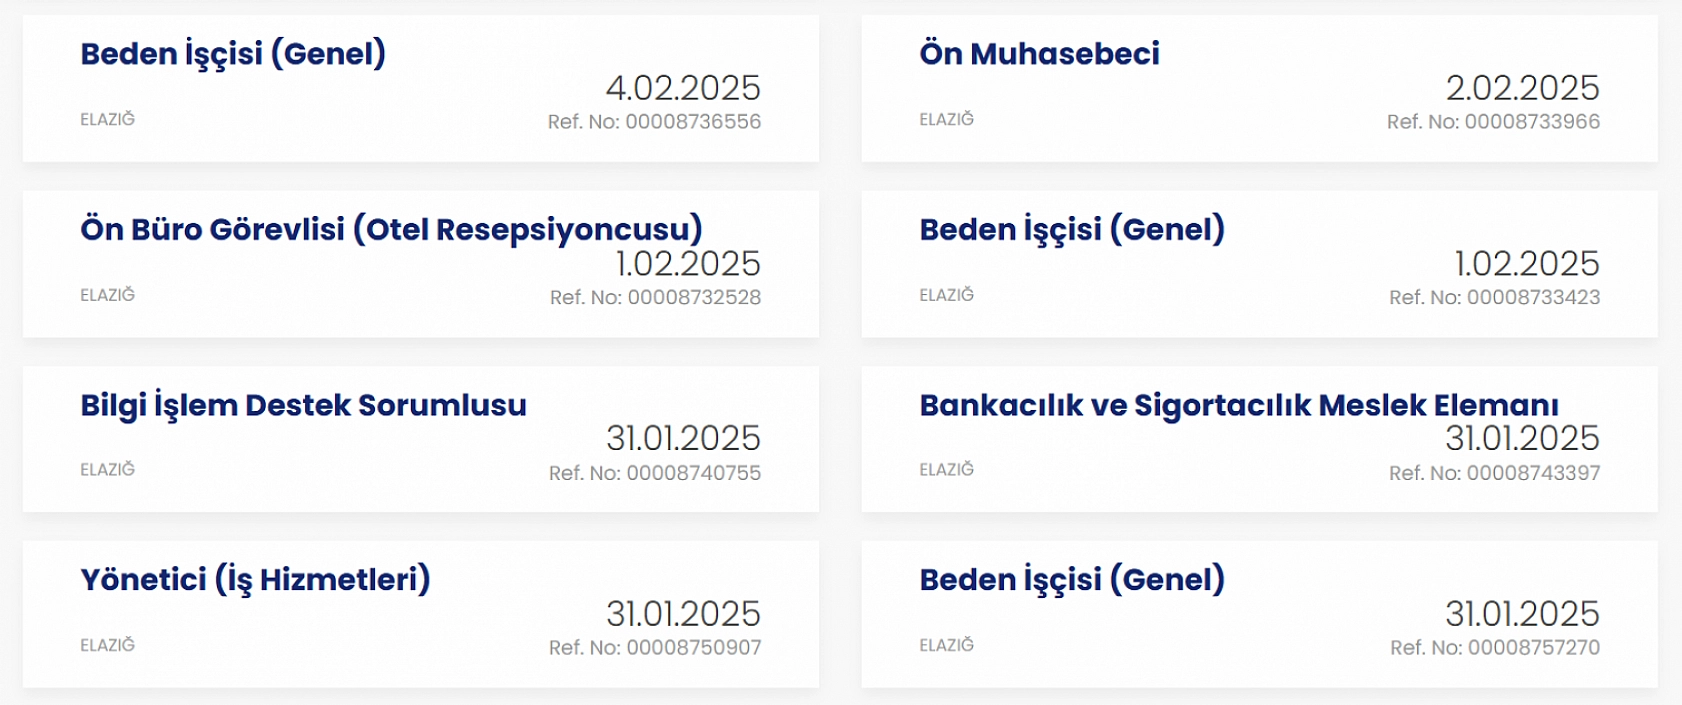Image resolution: width=1682 pixels, height=705 pixels.
Task: Click ELAZIĞ location on Ön Muhasebeci card
Action: pos(946,119)
